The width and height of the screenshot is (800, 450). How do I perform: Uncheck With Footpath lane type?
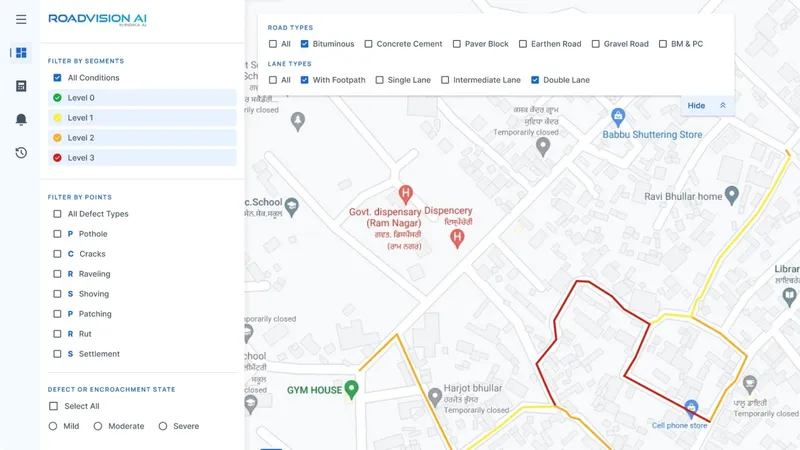pyautogui.click(x=305, y=80)
